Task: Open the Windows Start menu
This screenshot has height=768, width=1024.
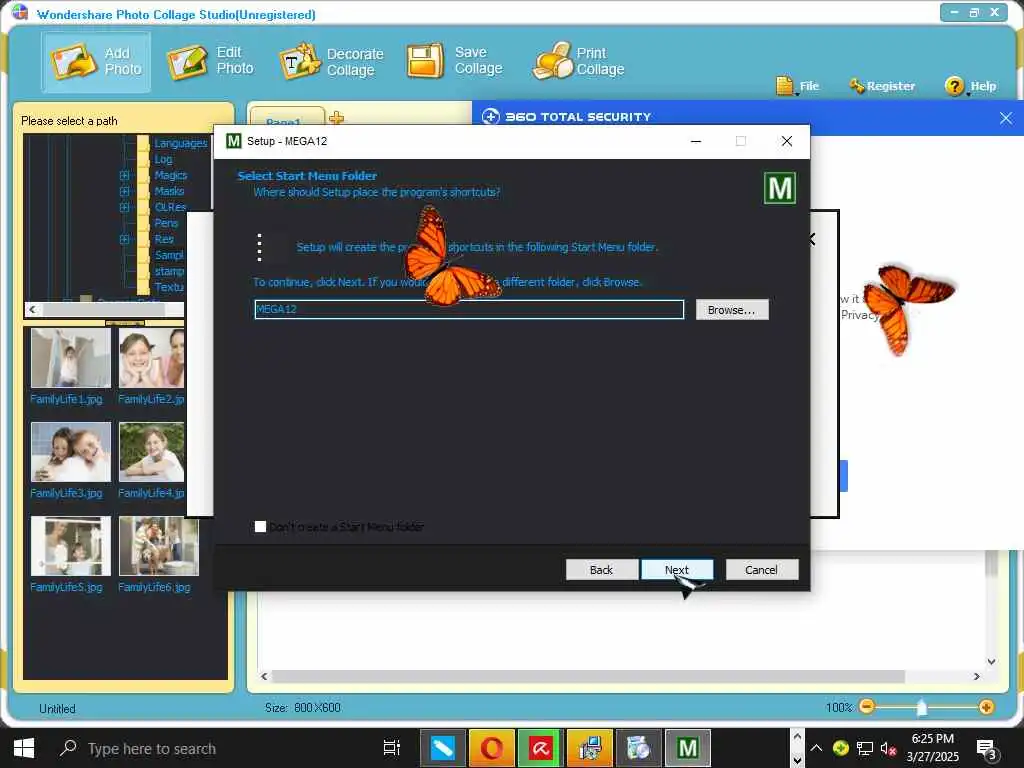Action: point(24,748)
